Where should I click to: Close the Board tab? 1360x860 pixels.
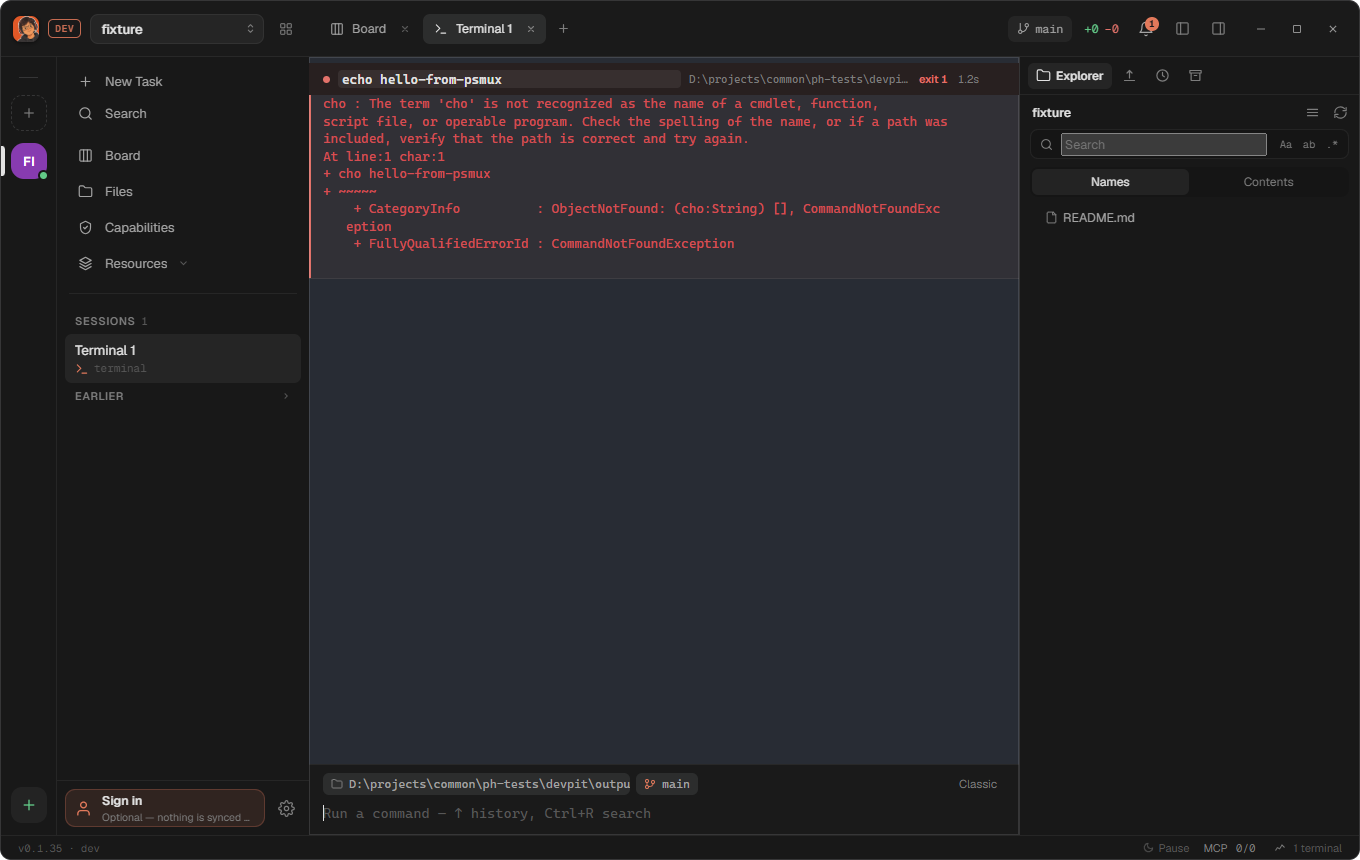coord(405,29)
